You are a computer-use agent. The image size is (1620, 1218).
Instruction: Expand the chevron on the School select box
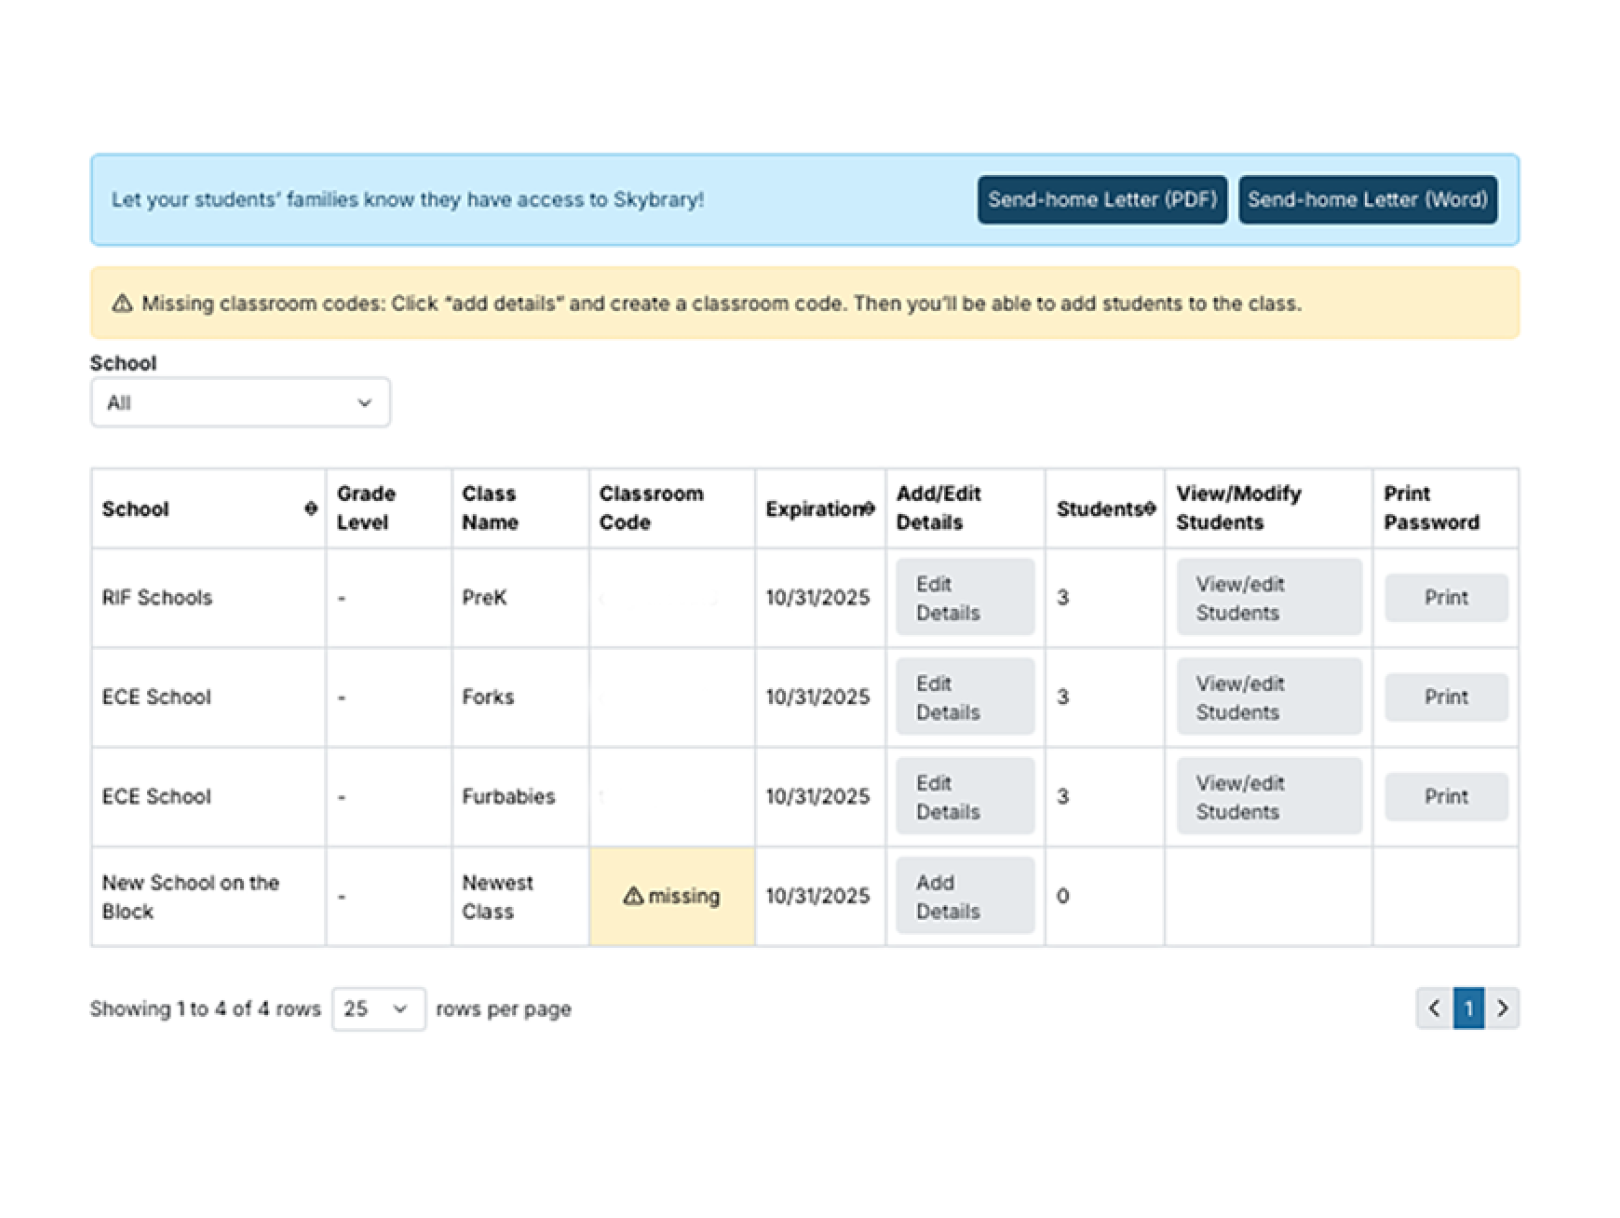[363, 402]
